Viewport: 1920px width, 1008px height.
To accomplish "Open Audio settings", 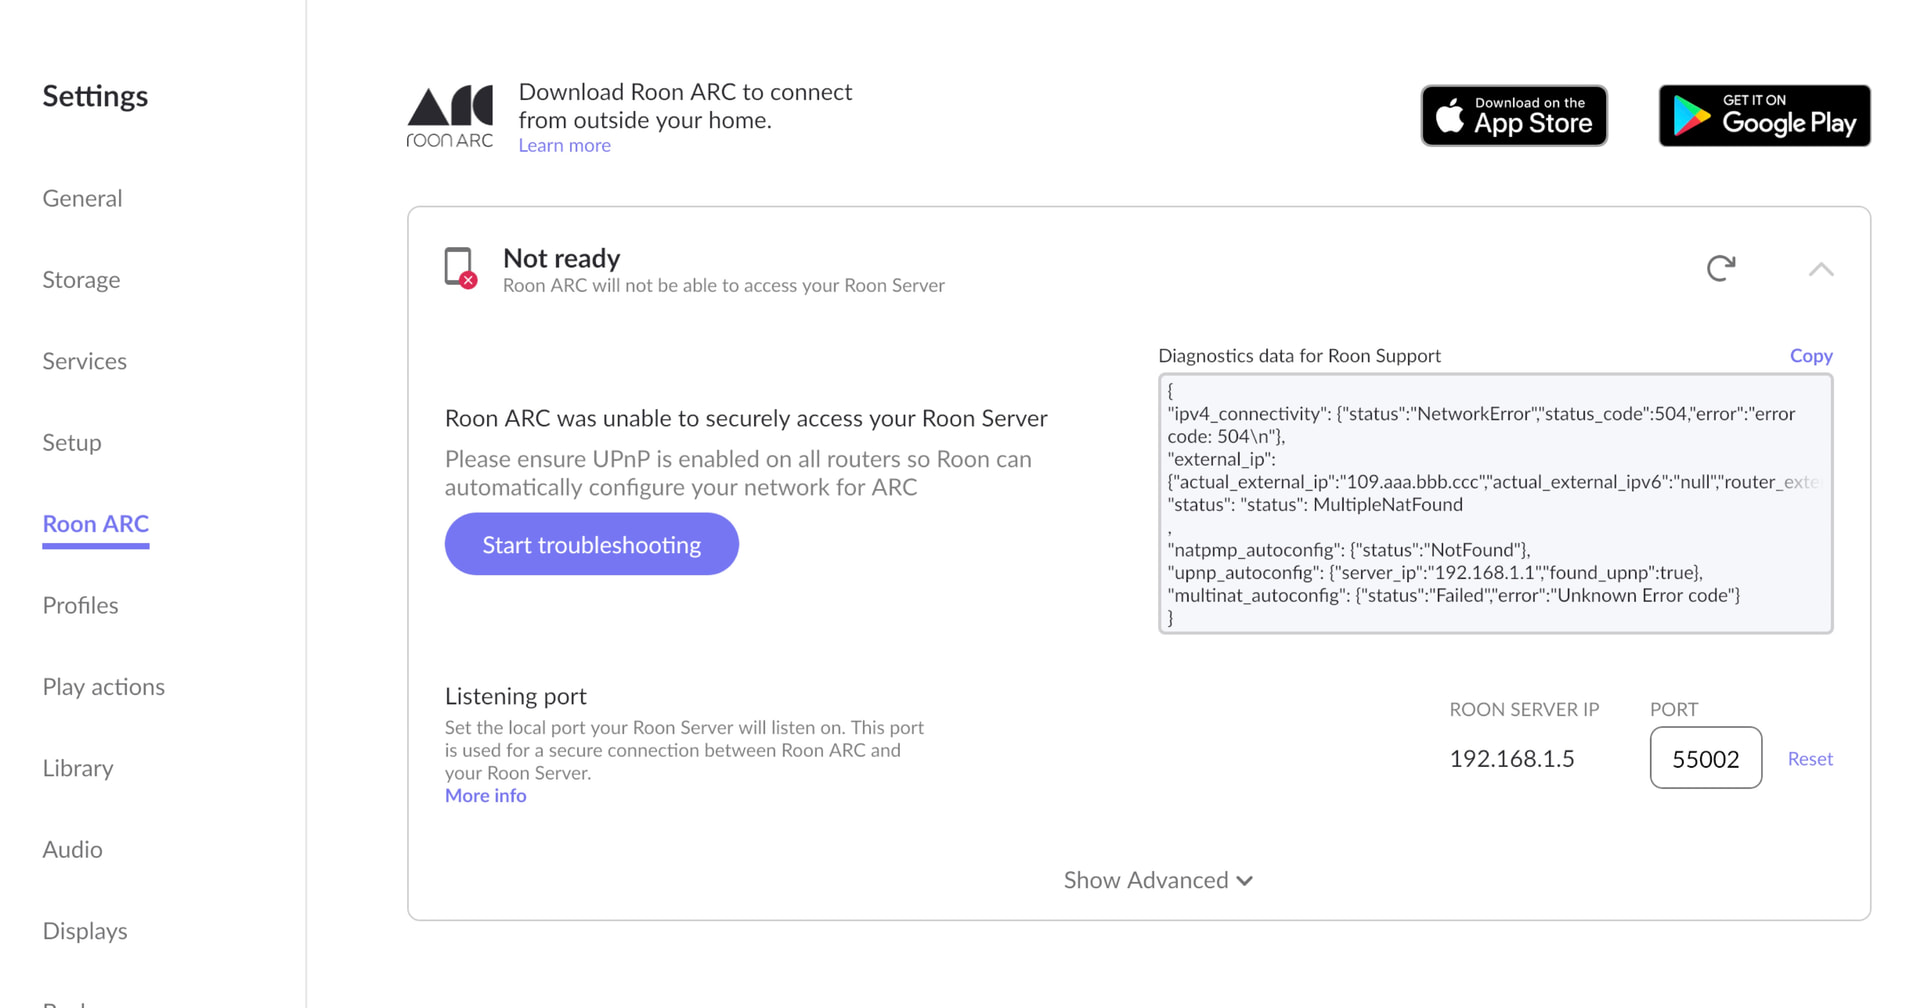I will pyautogui.click(x=72, y=850).
